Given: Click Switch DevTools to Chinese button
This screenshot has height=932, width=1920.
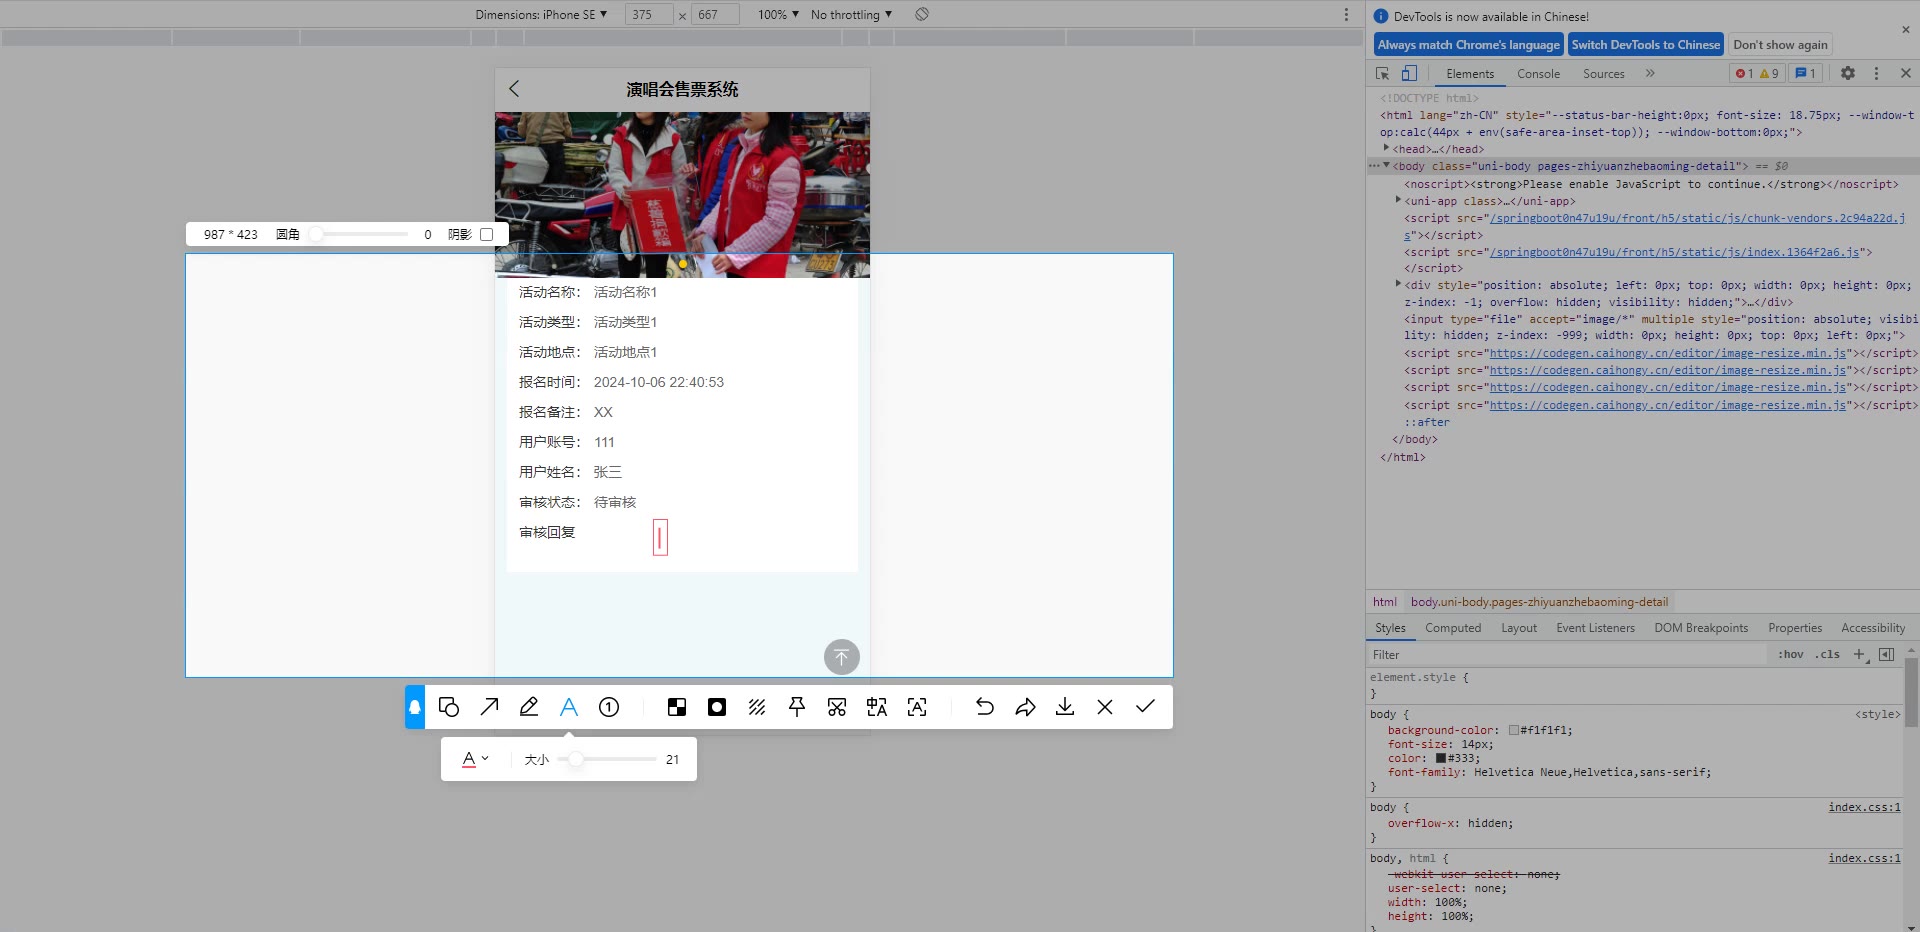Looking at the screenshot, I should 1646,44.
